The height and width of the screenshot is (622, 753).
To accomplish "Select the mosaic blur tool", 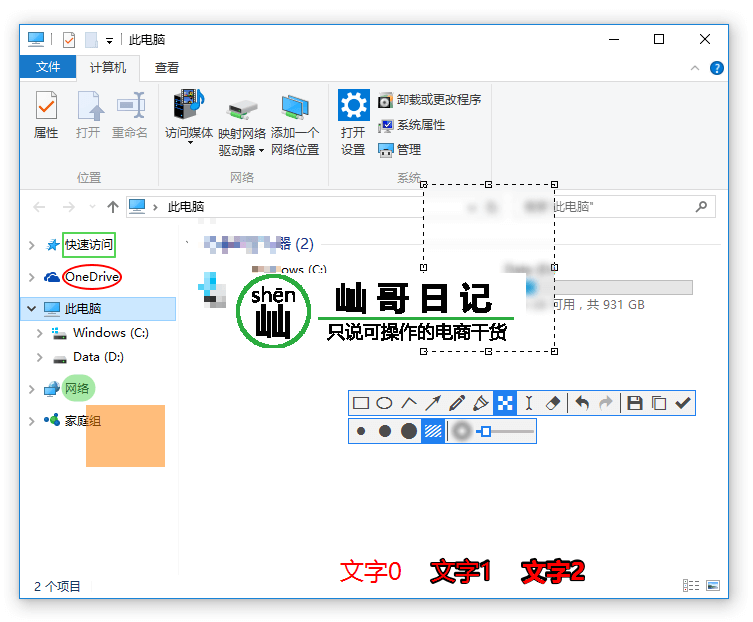I will click(x=505, y=403).
